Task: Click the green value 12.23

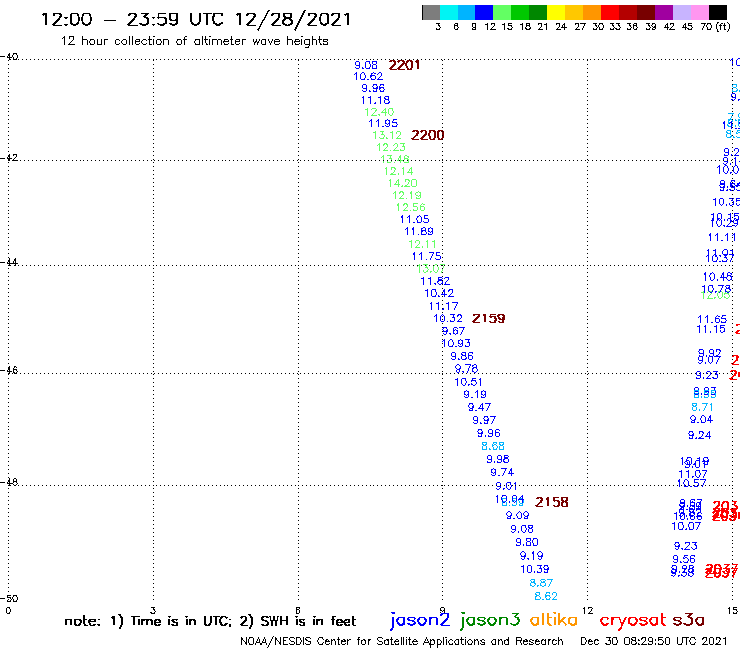Action: click(391, 147)
